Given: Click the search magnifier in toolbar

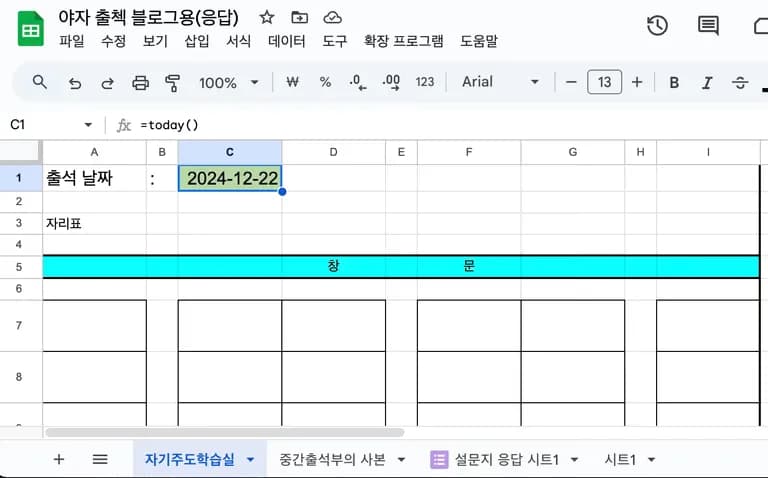Looking at the screenshot, I should 40,82.
